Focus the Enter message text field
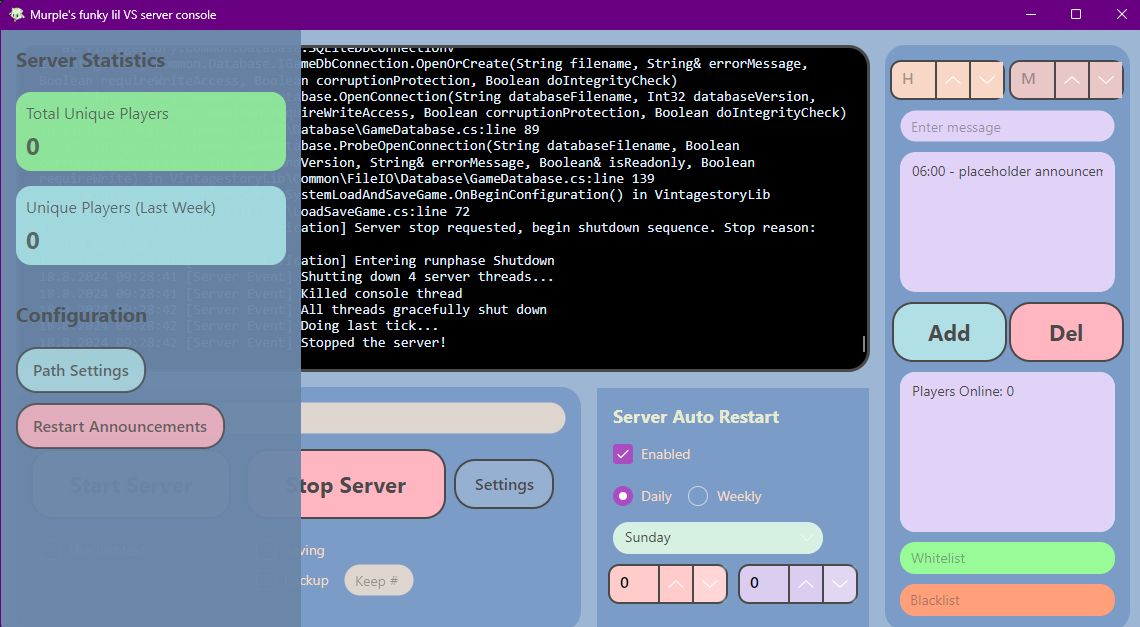 tap(1007, 127)
